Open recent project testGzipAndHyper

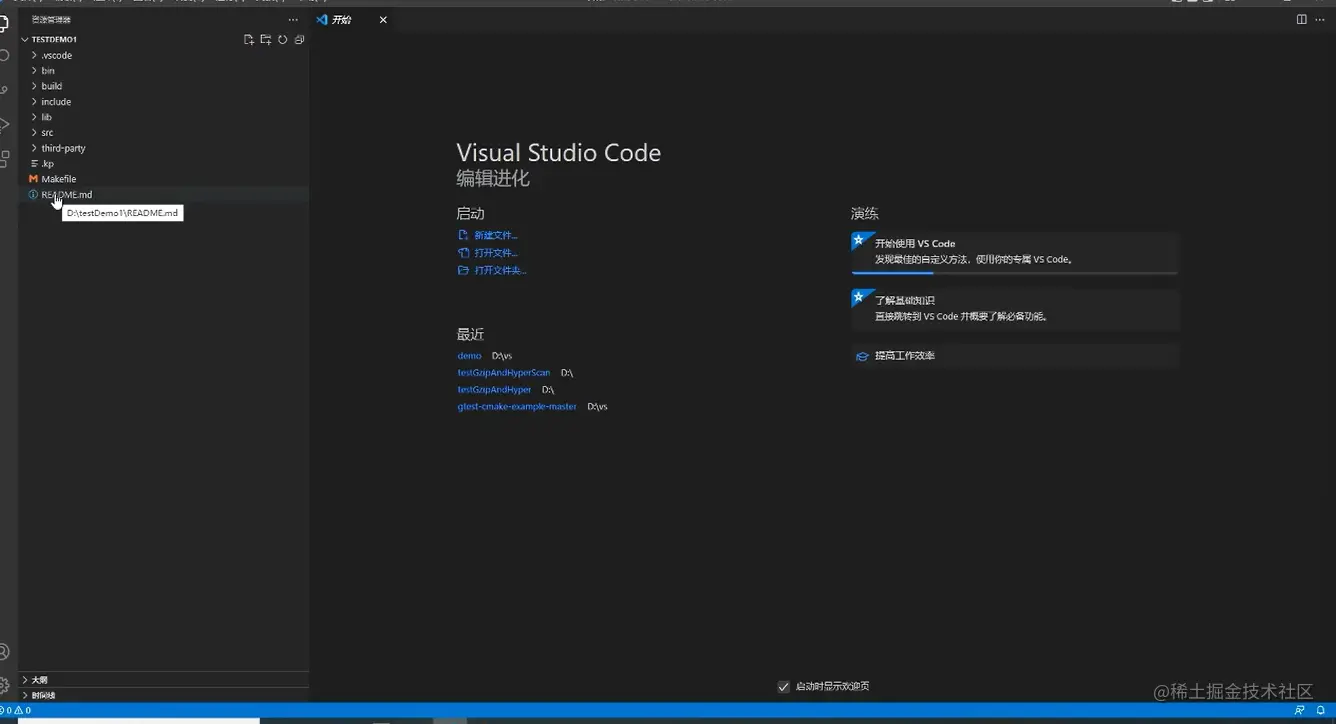point(495,390)
